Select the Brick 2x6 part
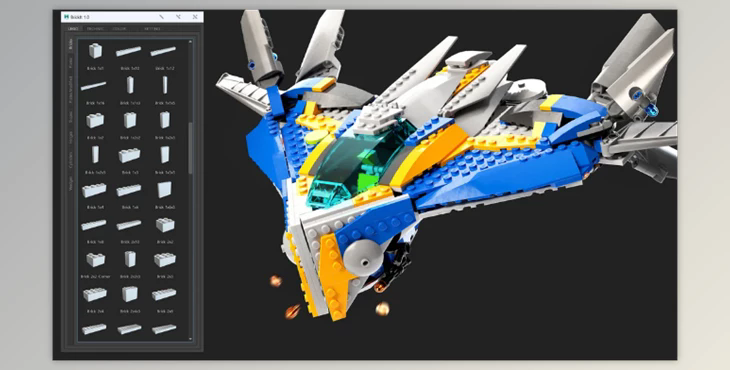The width and height of the screenshot is (730, 370). point(164,294)
